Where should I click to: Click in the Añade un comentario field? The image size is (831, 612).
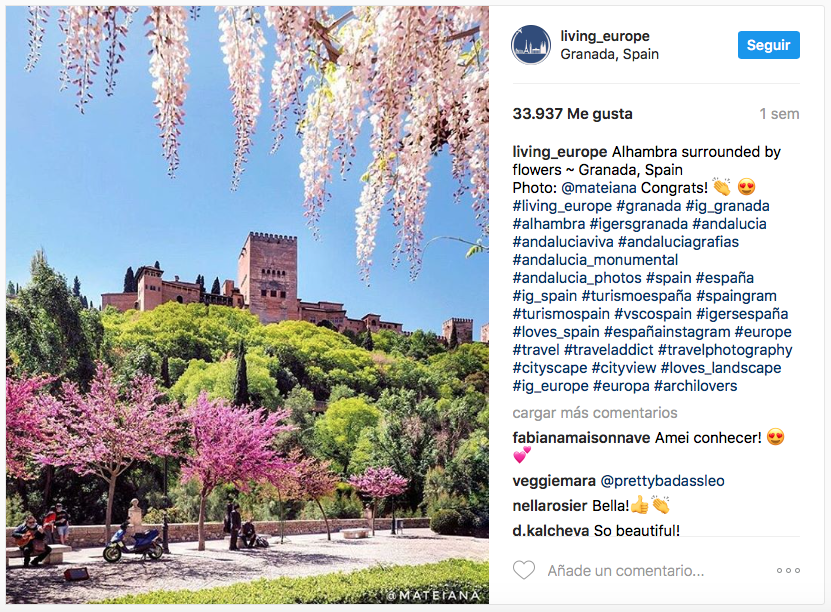pos(625,571)
